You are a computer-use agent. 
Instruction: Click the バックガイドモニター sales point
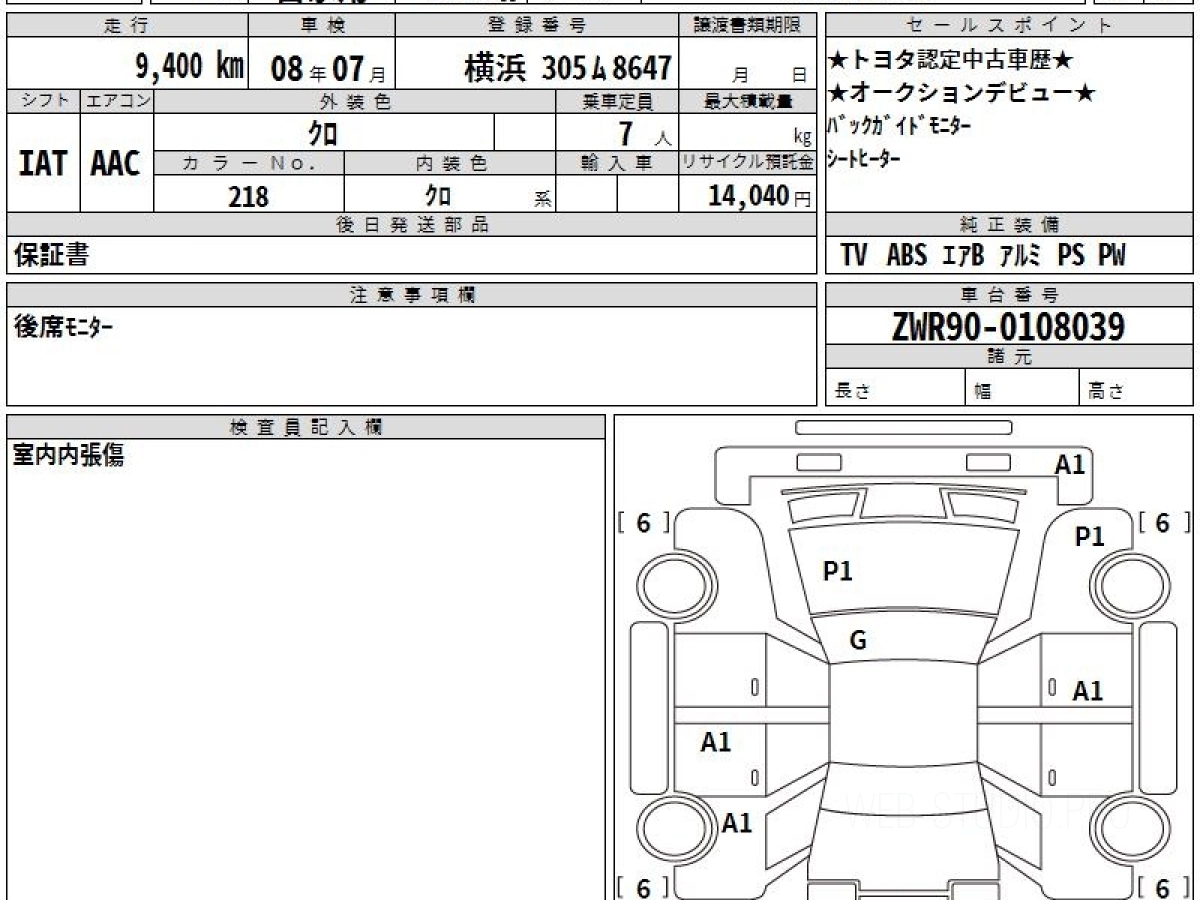tap(899, 126)
